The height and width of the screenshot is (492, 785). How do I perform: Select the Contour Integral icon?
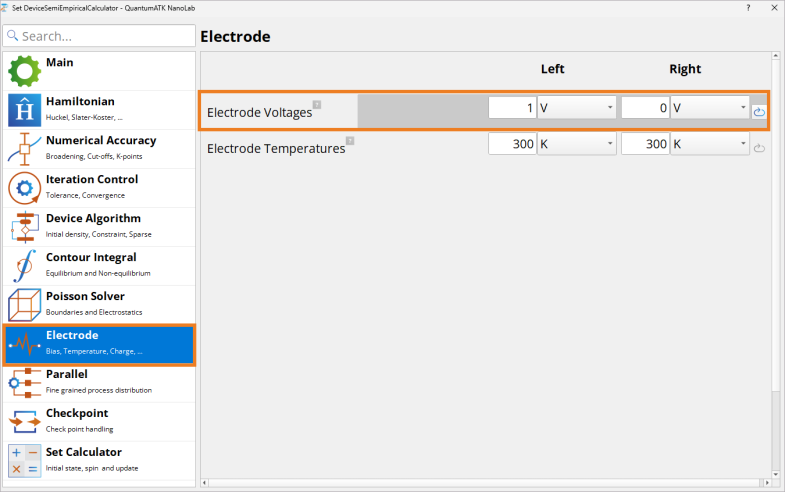click(x=24, y=266)
